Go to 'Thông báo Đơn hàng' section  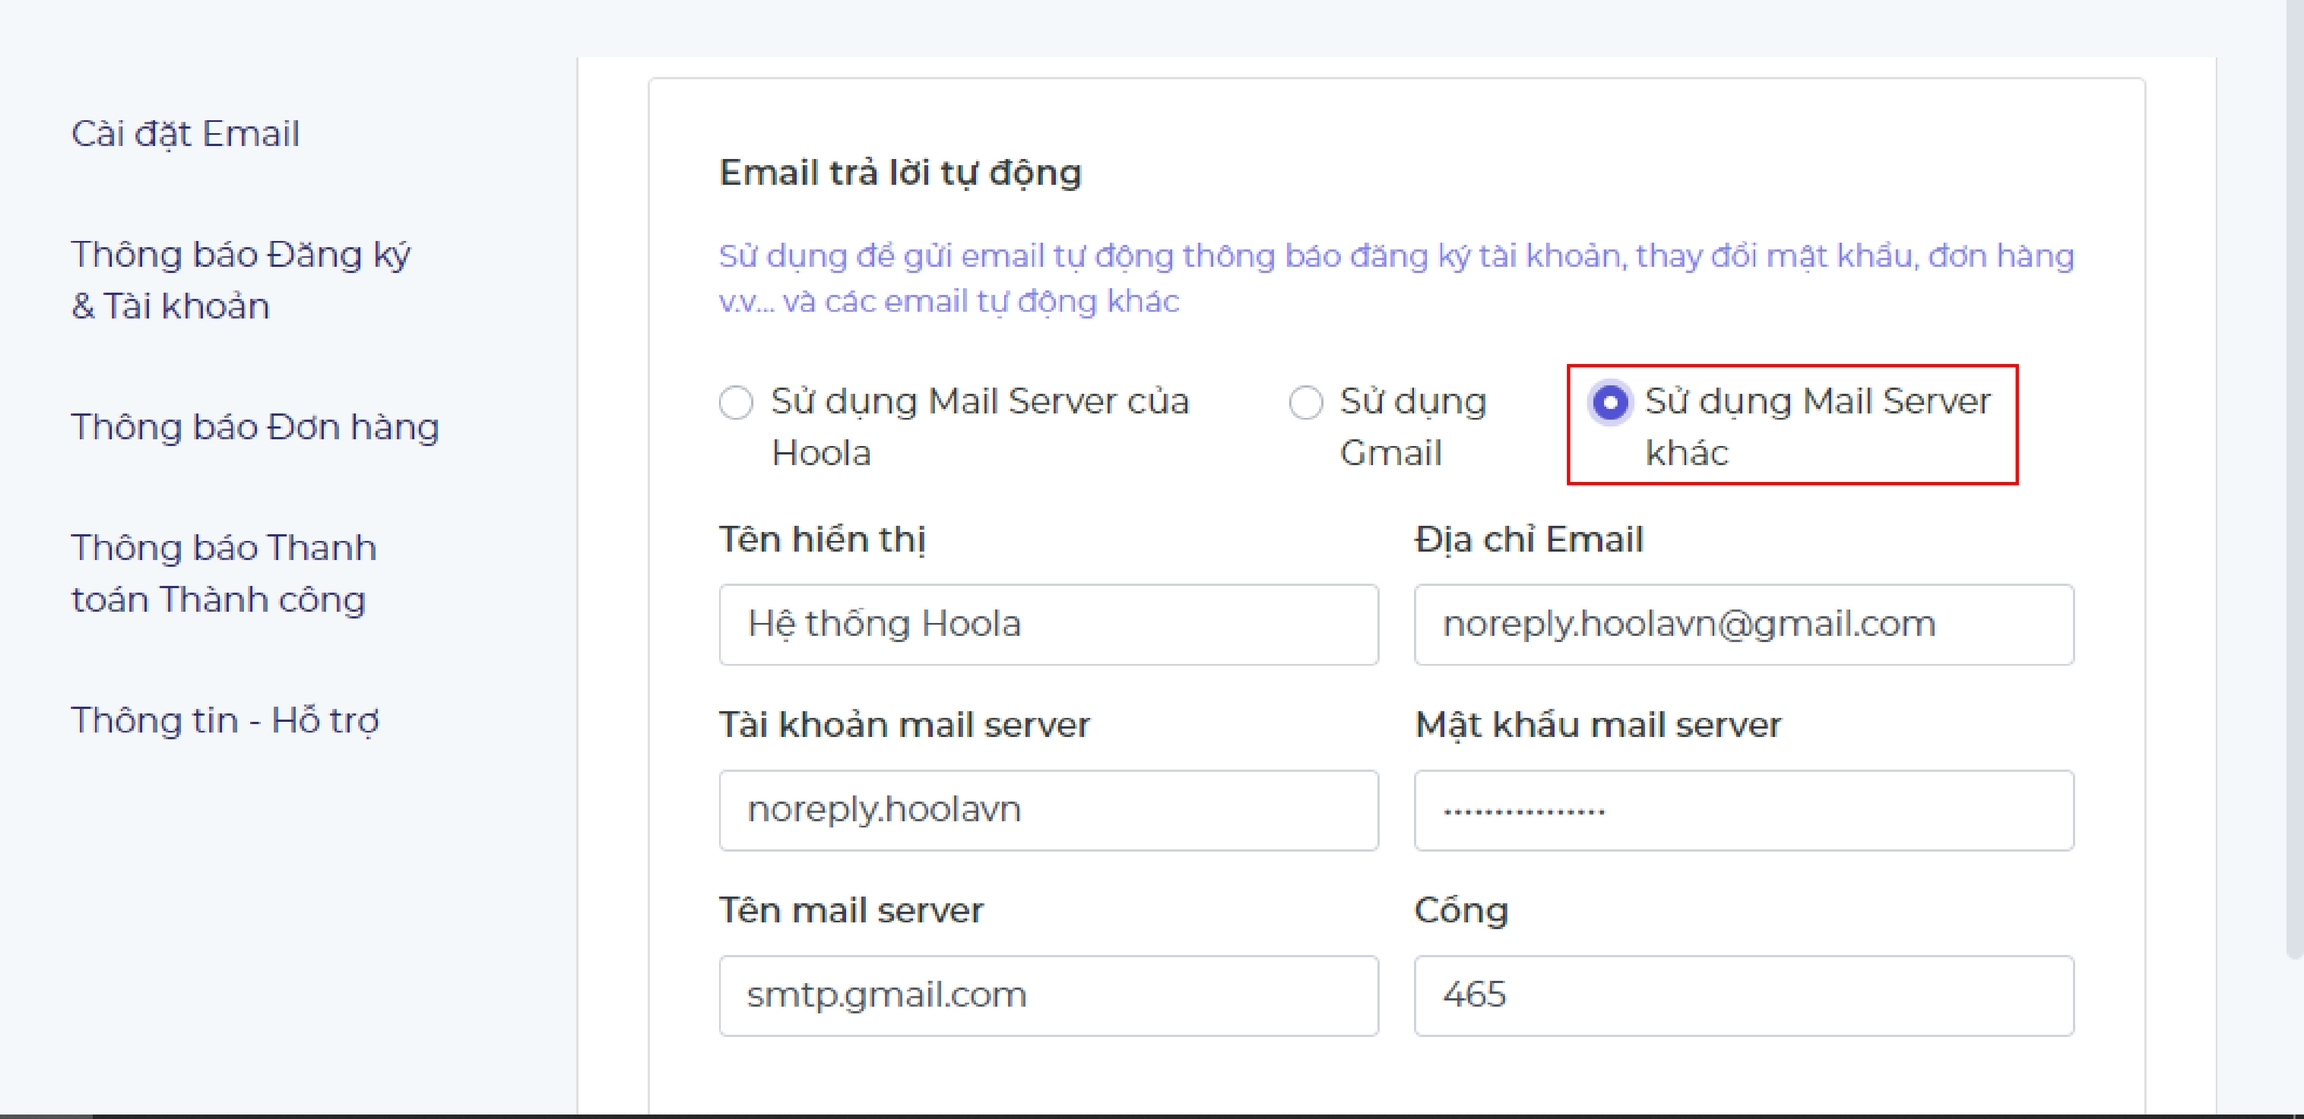[x=255, y=427]
